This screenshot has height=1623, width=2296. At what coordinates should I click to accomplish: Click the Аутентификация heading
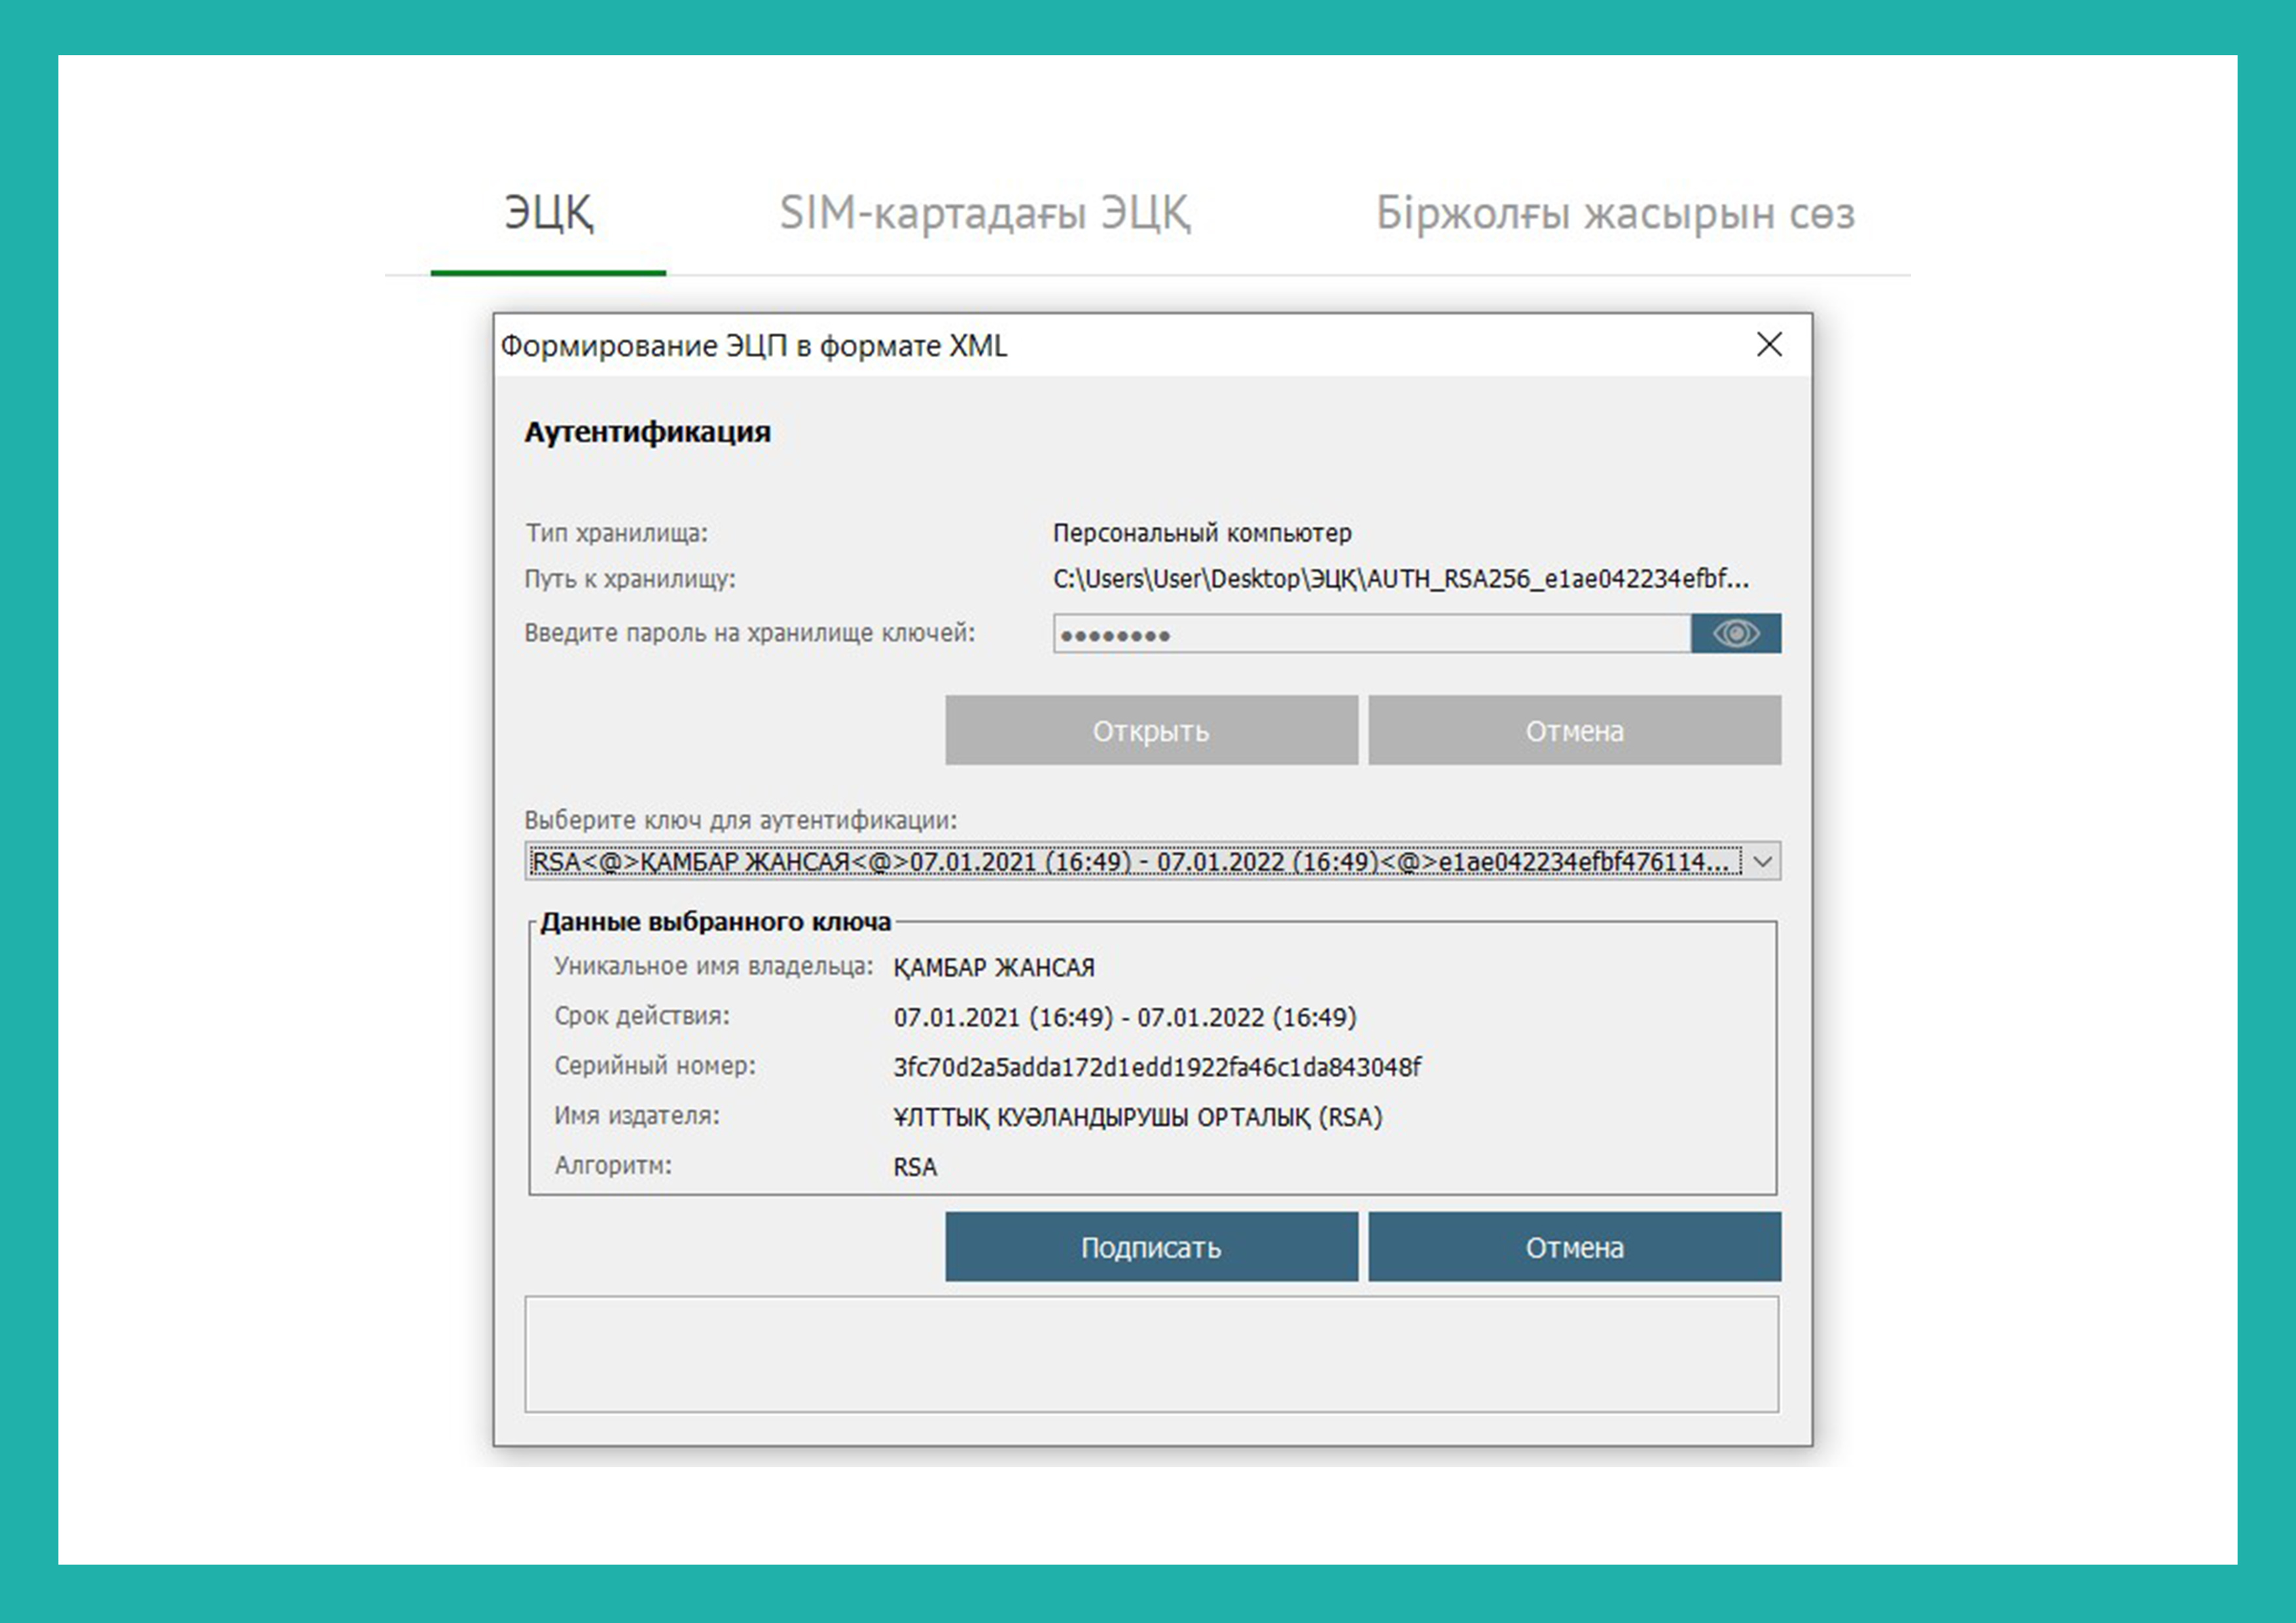647,432
